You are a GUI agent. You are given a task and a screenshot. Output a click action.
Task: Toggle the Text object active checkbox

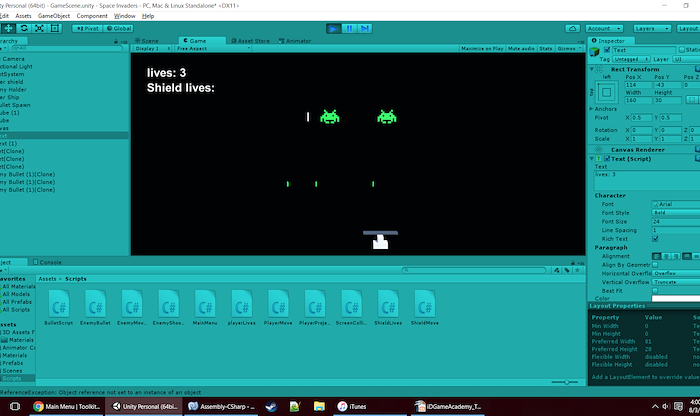tap(607, 50)
